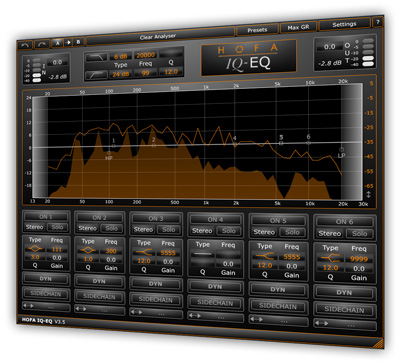Open the Max GR menu
The height and width of the screenshot is (363, 400).
click(x=298, y=27)
